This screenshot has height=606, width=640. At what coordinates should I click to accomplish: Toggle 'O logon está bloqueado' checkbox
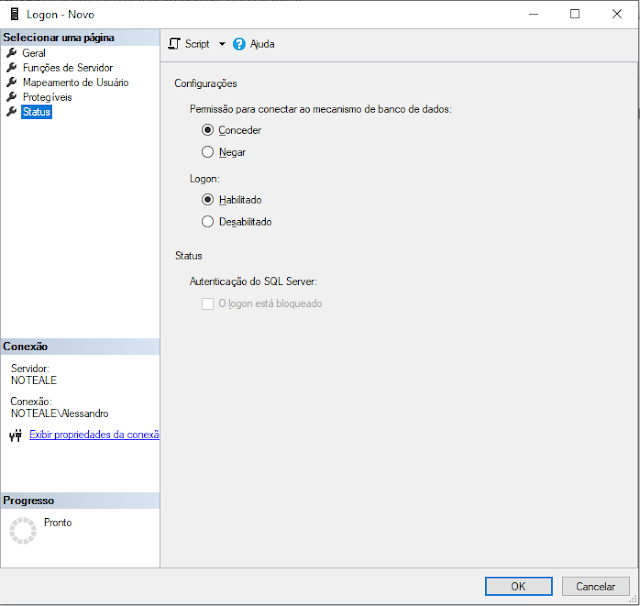pos(208,304)
